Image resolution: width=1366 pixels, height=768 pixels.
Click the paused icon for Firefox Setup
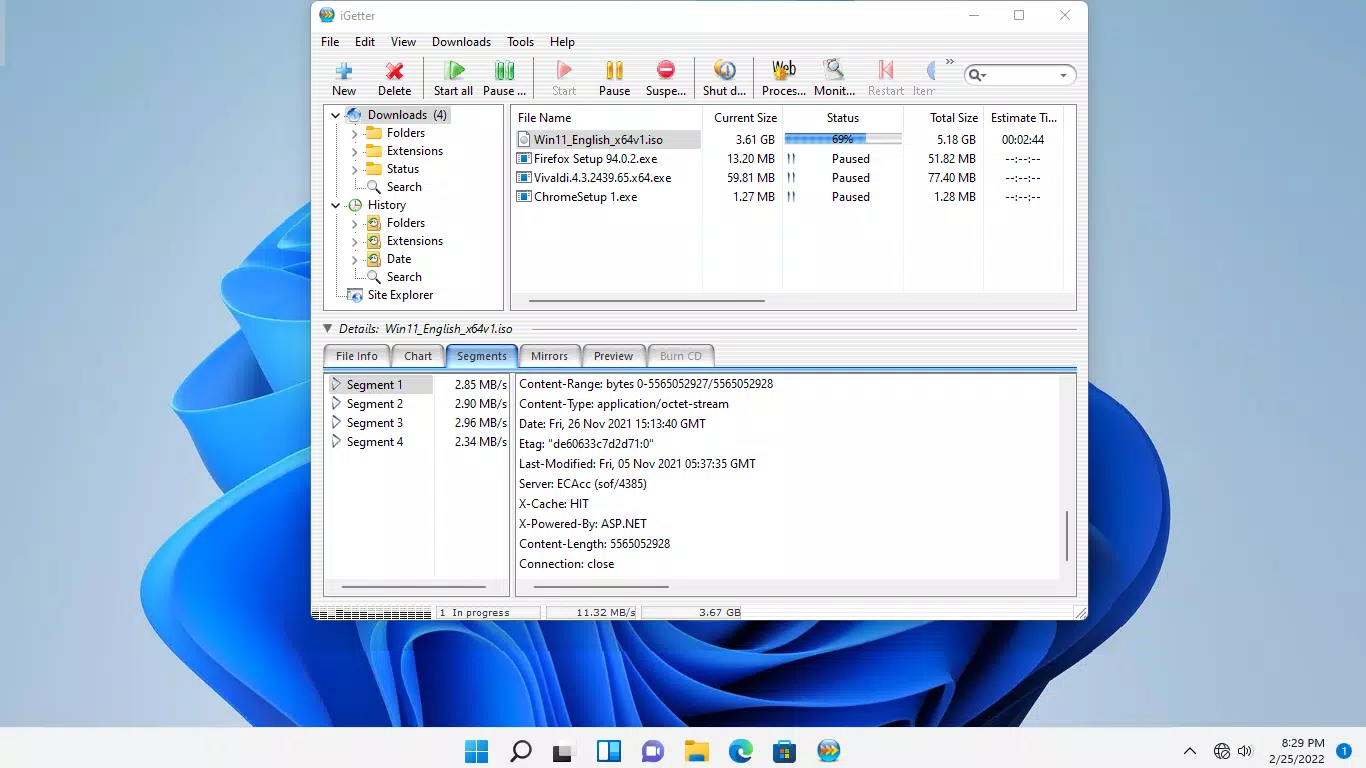tap(791, 159)
